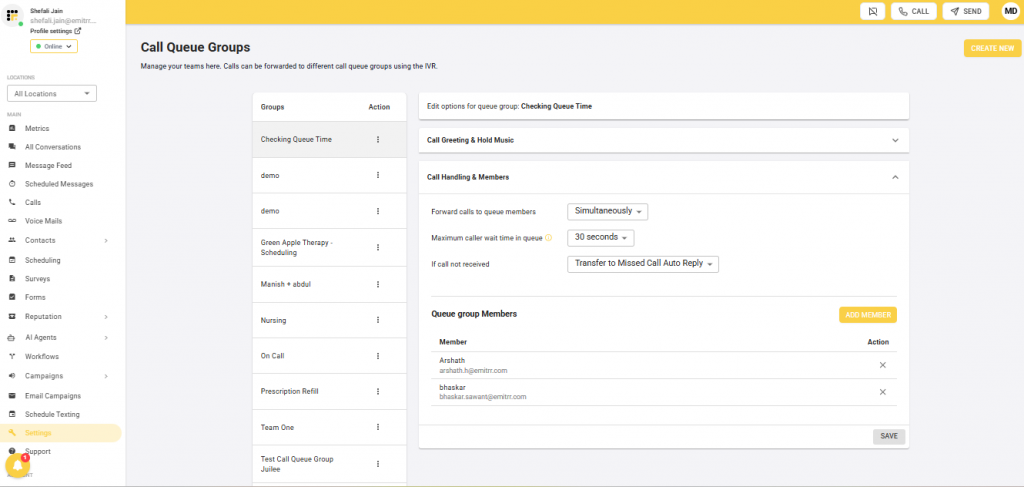This screenshot has height=487, width=1024.
Task: Click the Emitrr logo in top-left
Action: 12,16
